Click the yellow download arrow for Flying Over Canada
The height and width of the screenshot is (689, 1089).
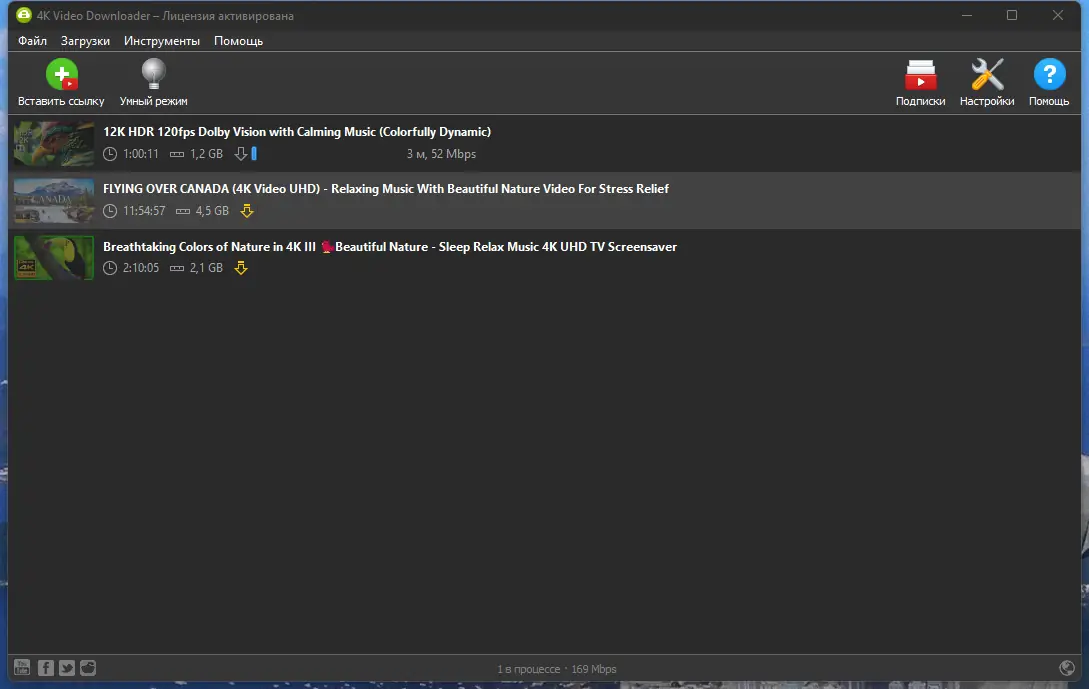247,210
